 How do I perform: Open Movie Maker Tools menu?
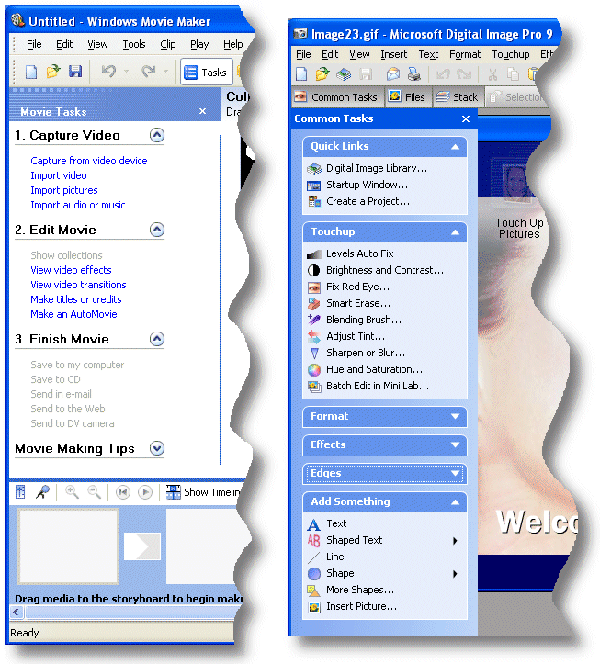coord(134,44)
